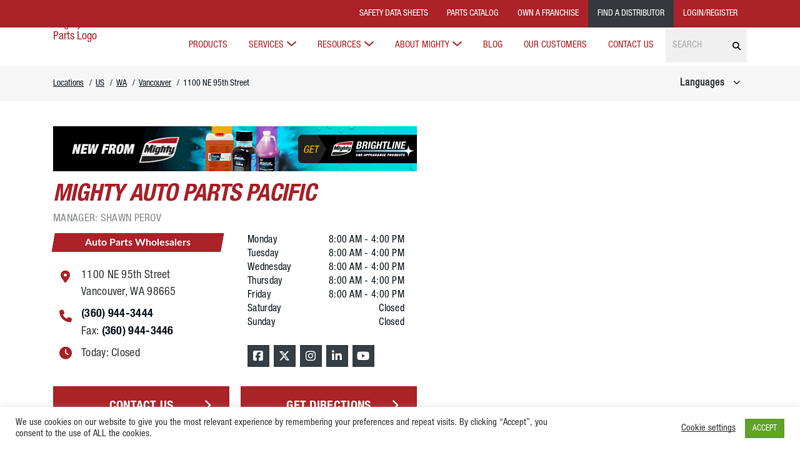
Task: Click the Vancouver breadcrumb link
Action: [155, 83]
